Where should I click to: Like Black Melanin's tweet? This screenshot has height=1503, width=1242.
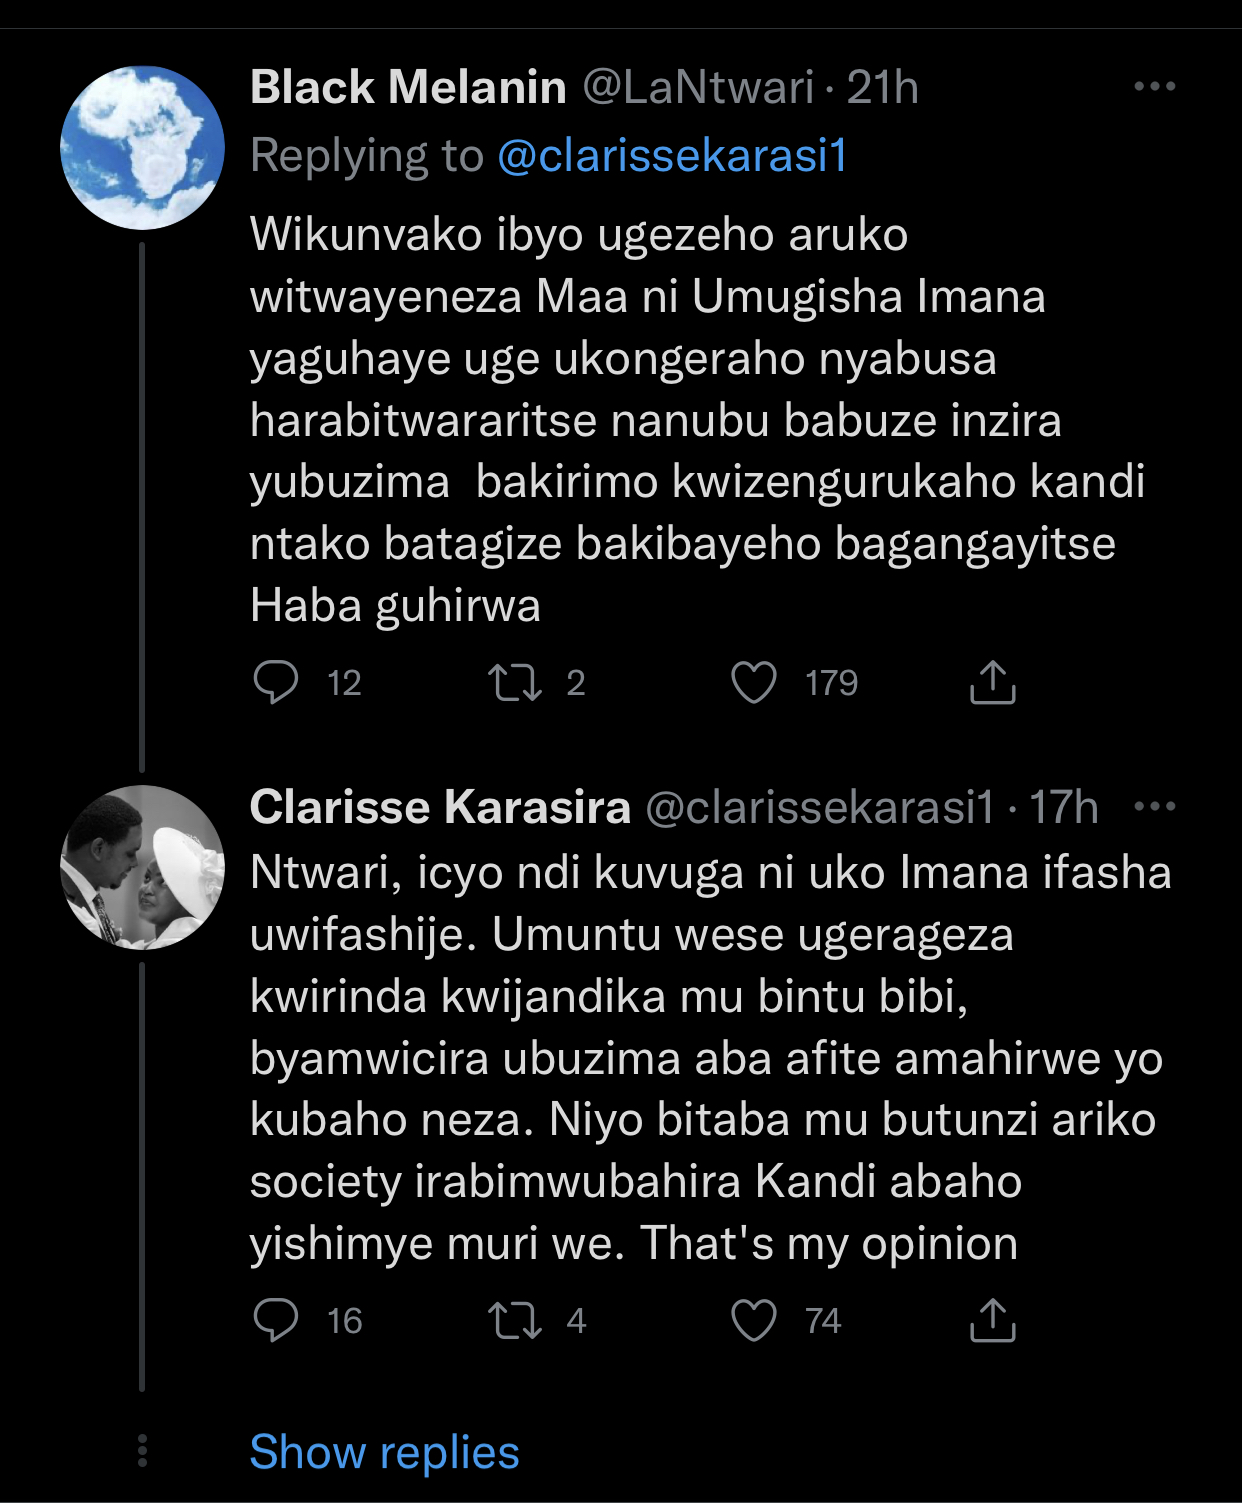tap(754, 683)
